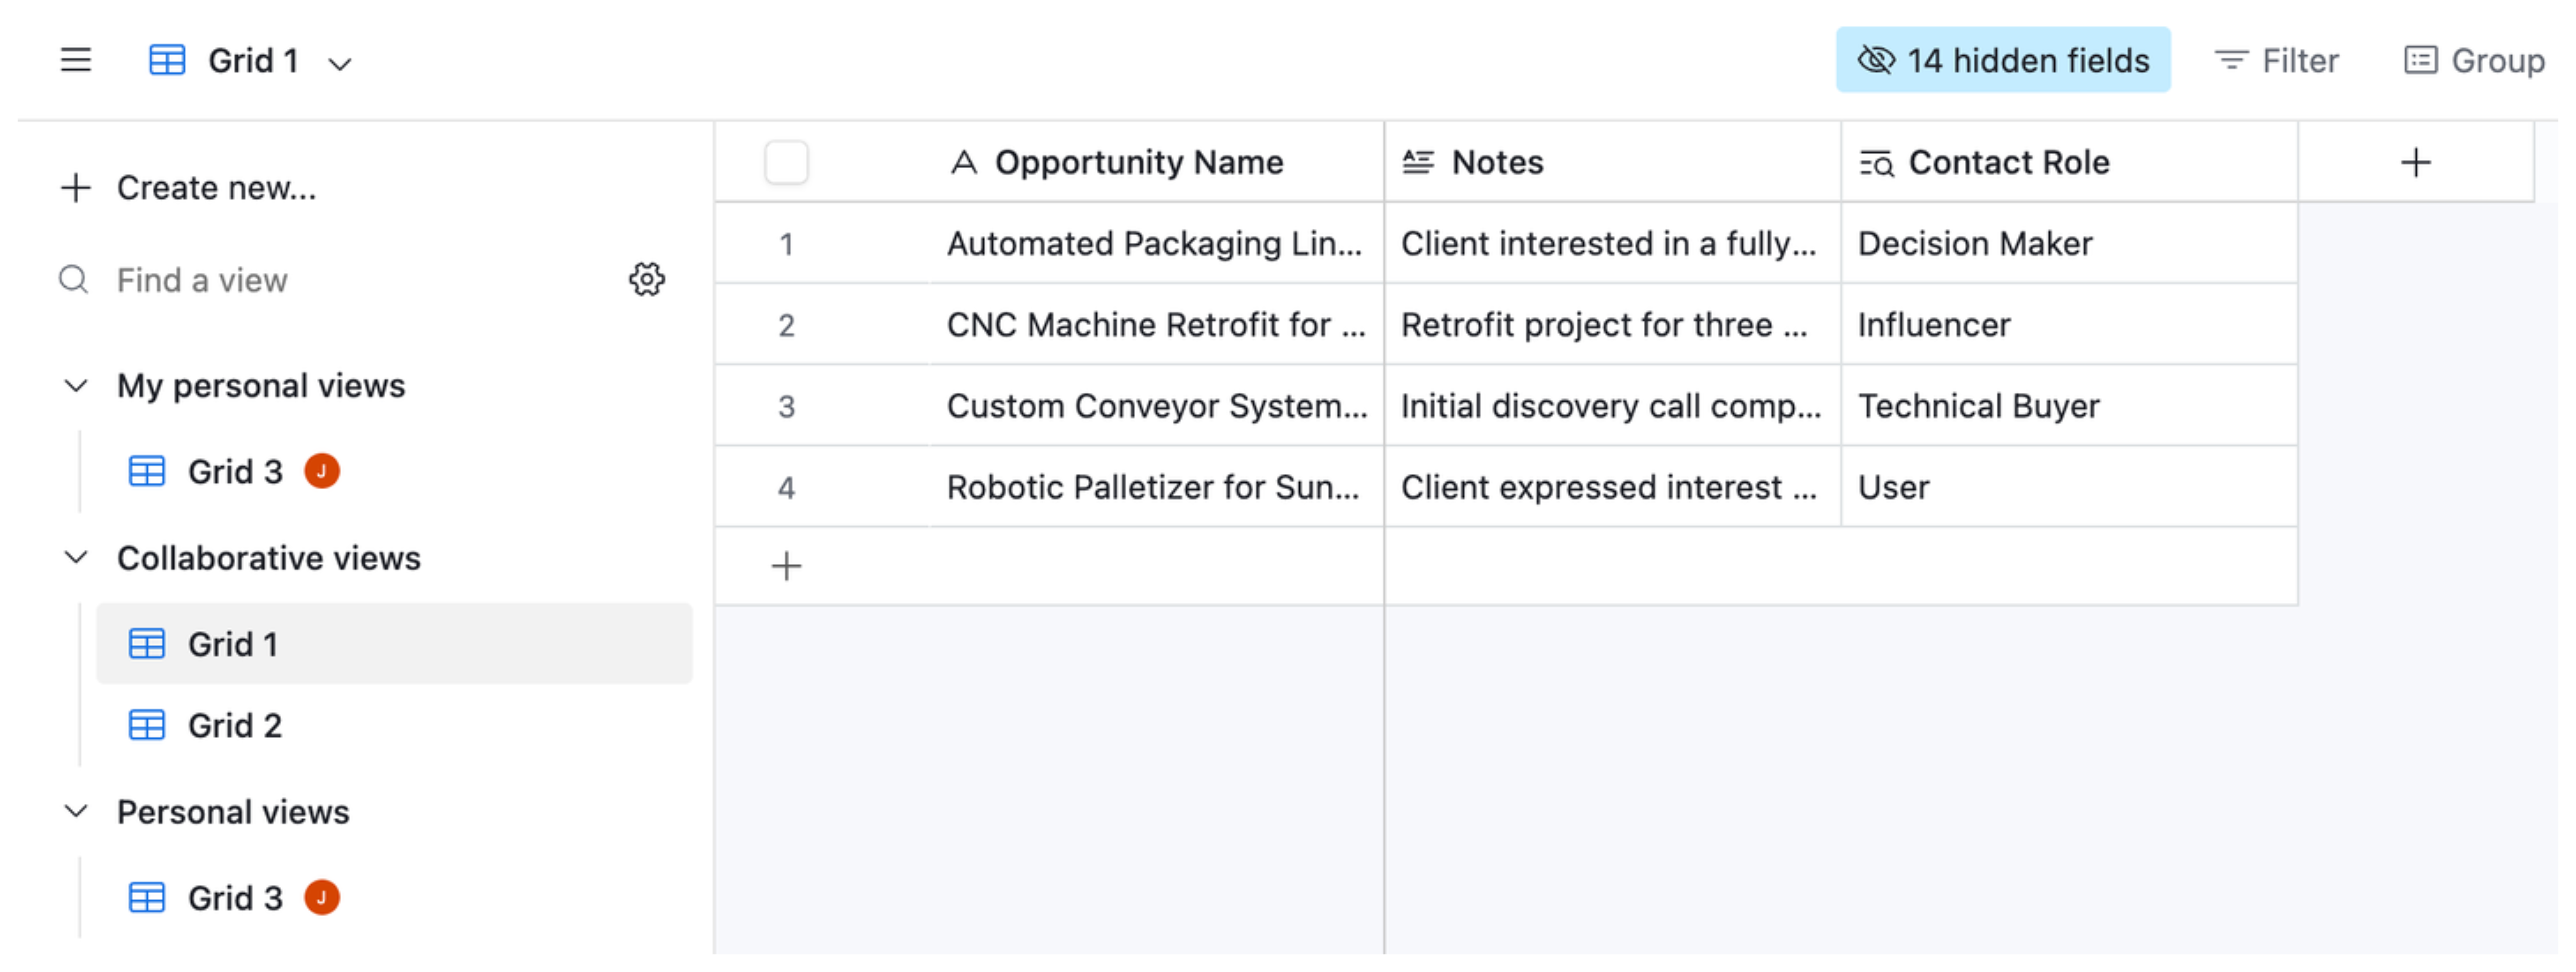The height and width of the screenshot is (972, 2576).
Task: Click the grid view icon next to Grid 1 title
Action: (x=167, y=60)
